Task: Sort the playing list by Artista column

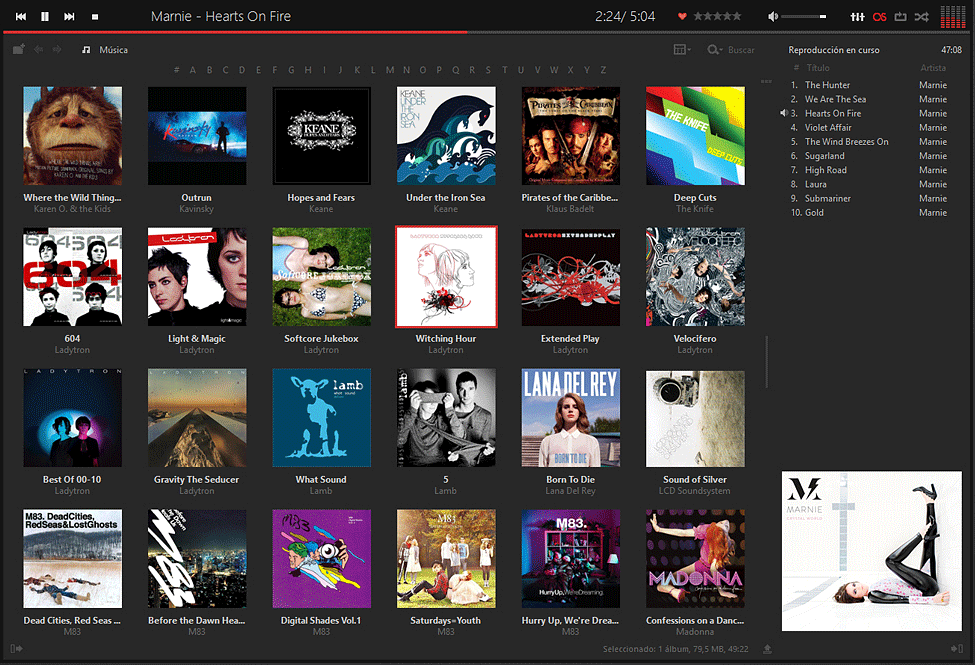Action: tap(932, 68)
